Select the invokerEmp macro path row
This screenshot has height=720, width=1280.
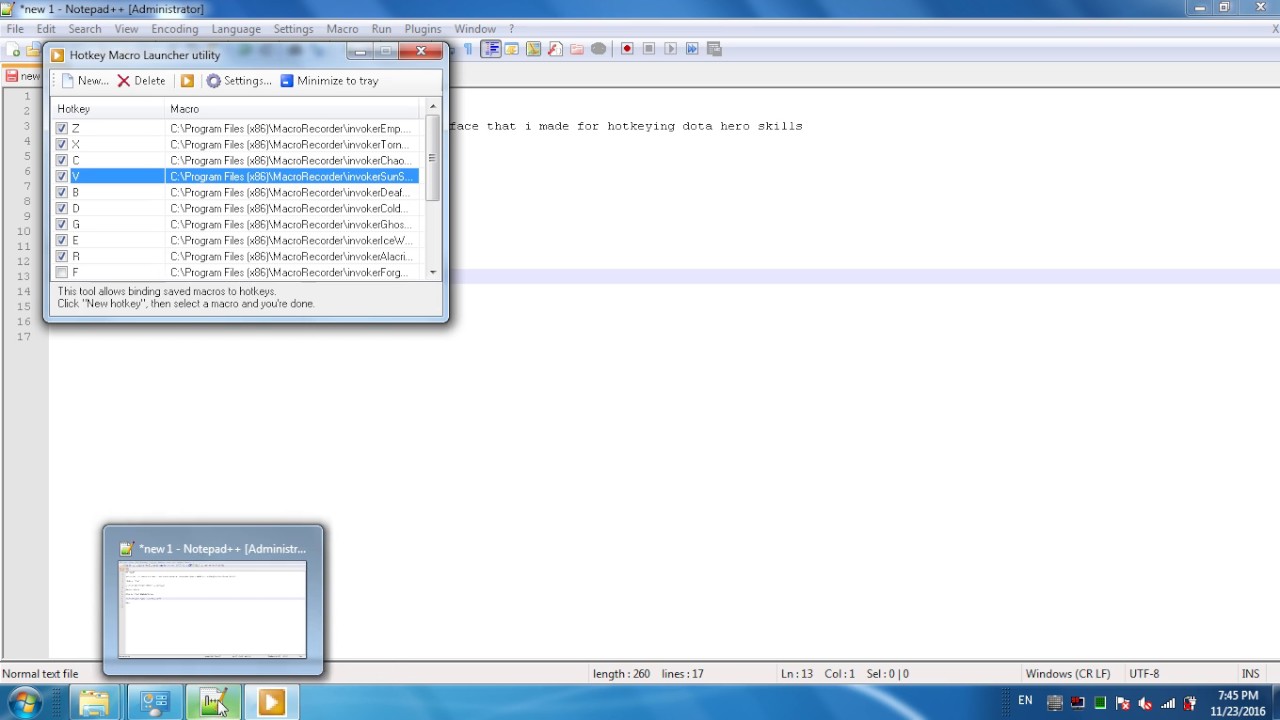coord(290,129)
